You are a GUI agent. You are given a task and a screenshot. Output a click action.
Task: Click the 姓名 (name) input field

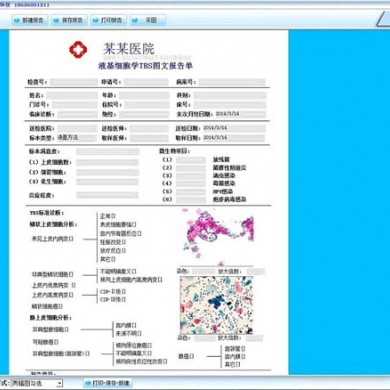click(72, 96)
